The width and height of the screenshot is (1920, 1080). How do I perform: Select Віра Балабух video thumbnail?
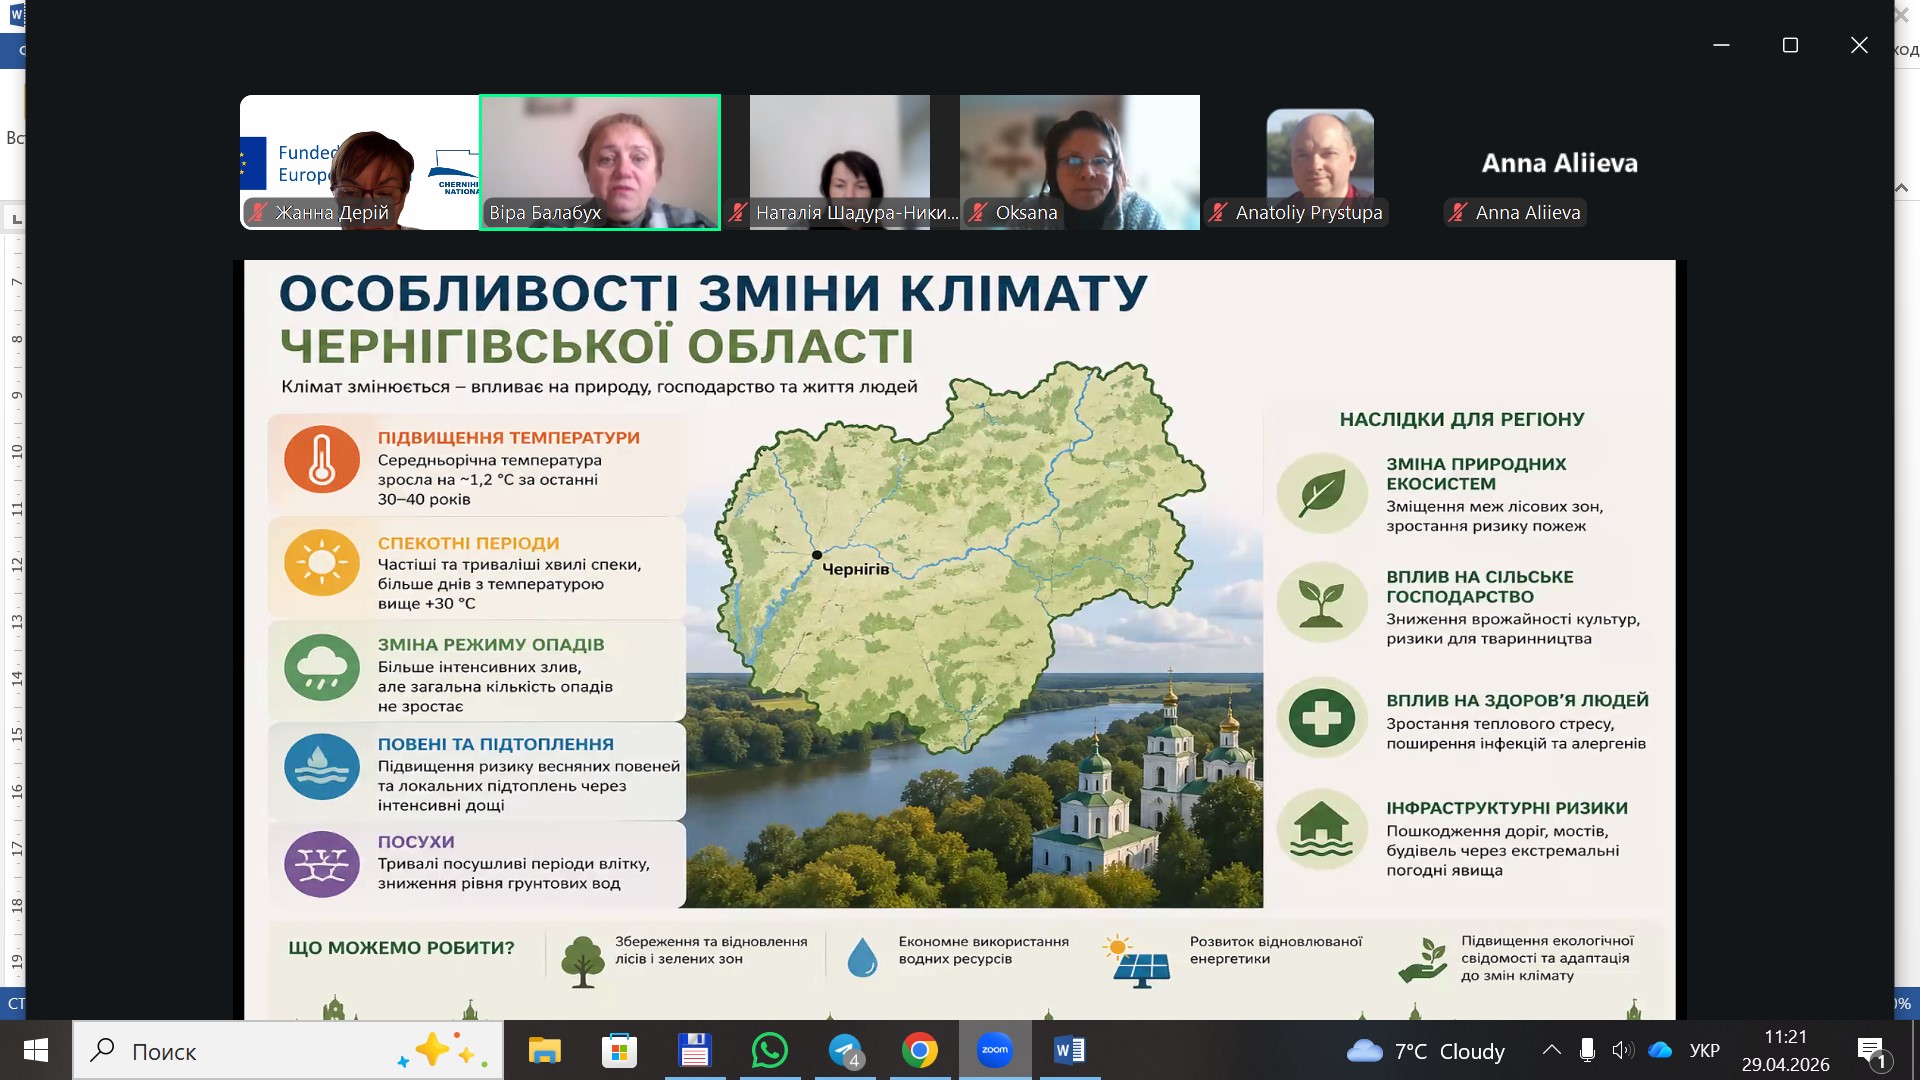(600, 162)
